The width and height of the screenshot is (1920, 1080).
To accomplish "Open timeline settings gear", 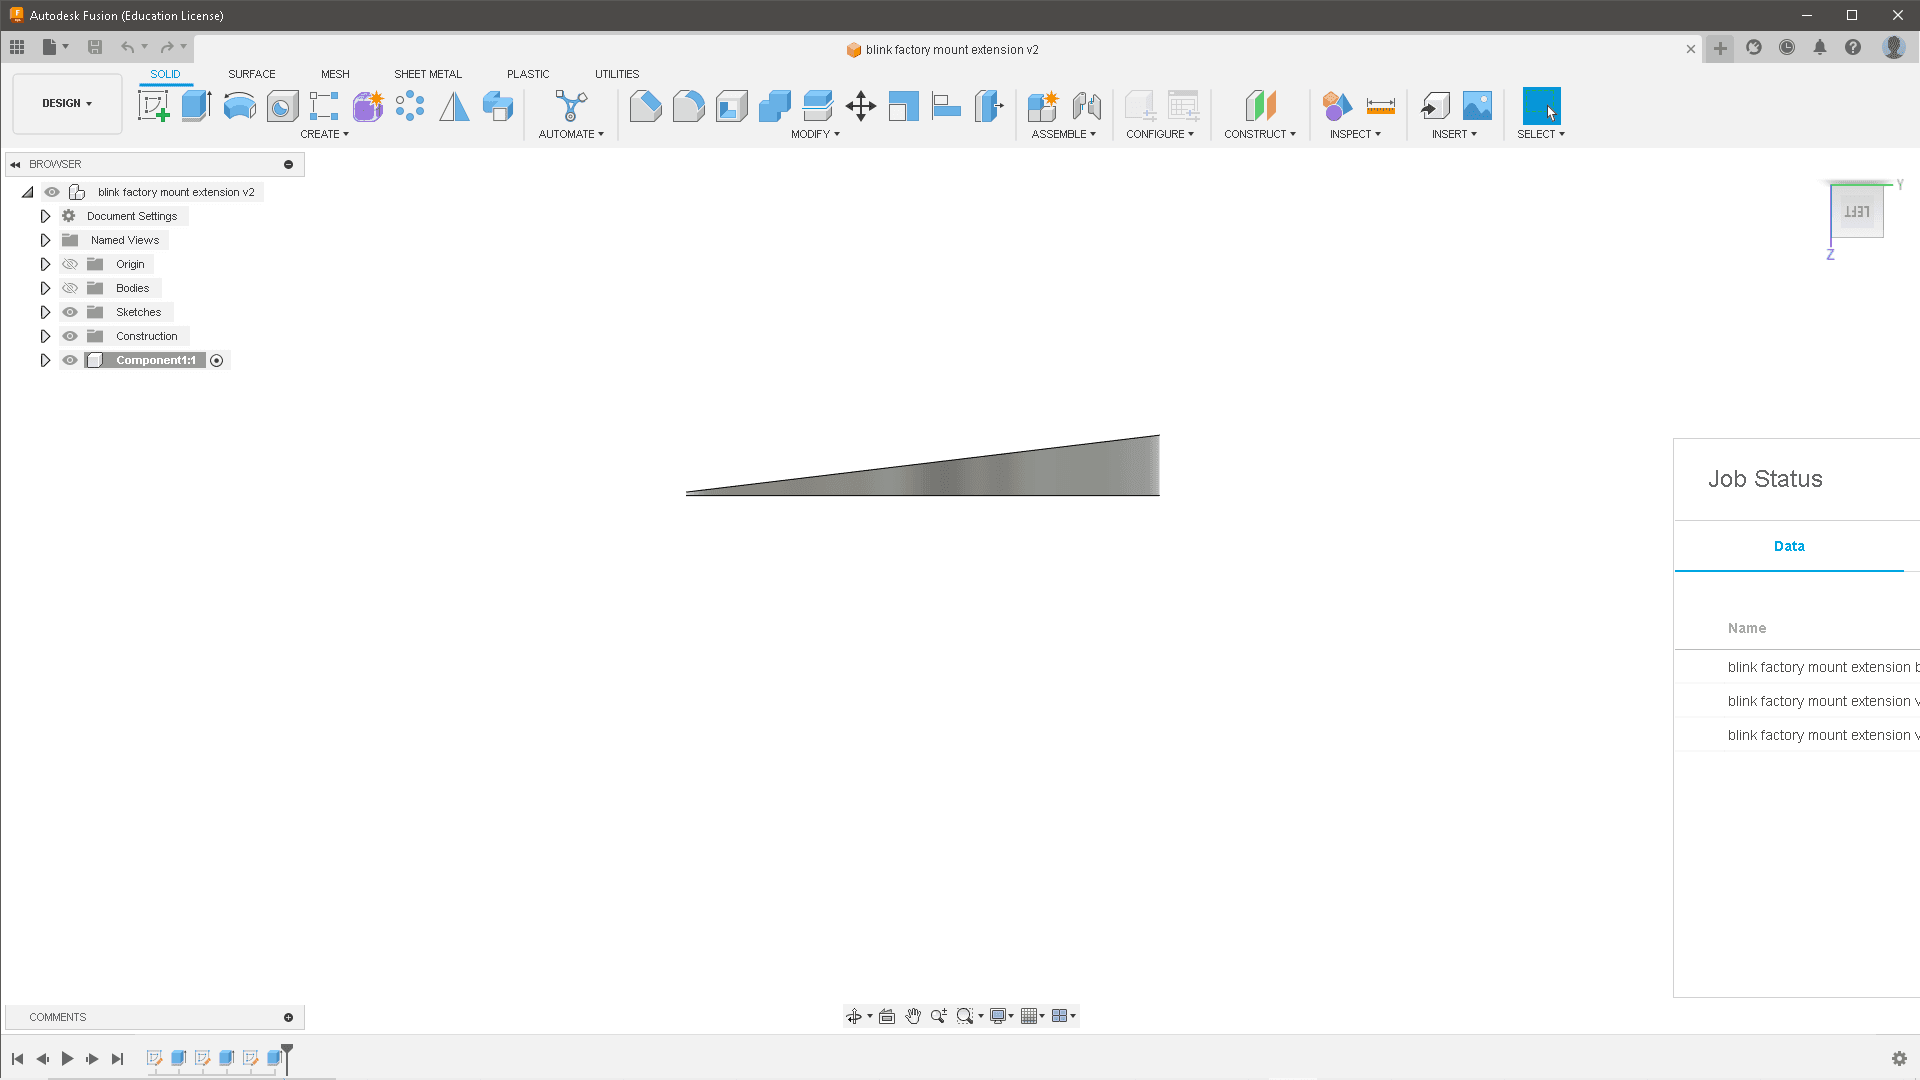I will tap(1899, 1058).
